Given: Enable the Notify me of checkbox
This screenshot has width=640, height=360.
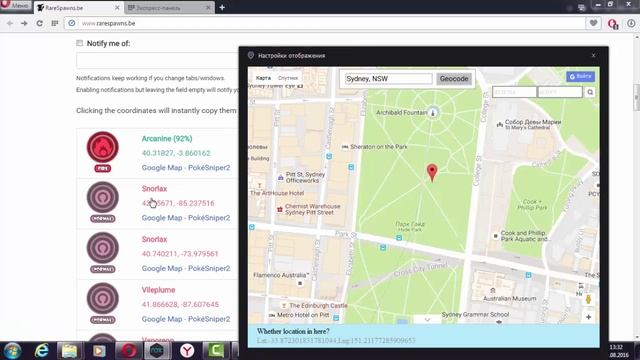Looking at the screenshot, I should 80,43.
